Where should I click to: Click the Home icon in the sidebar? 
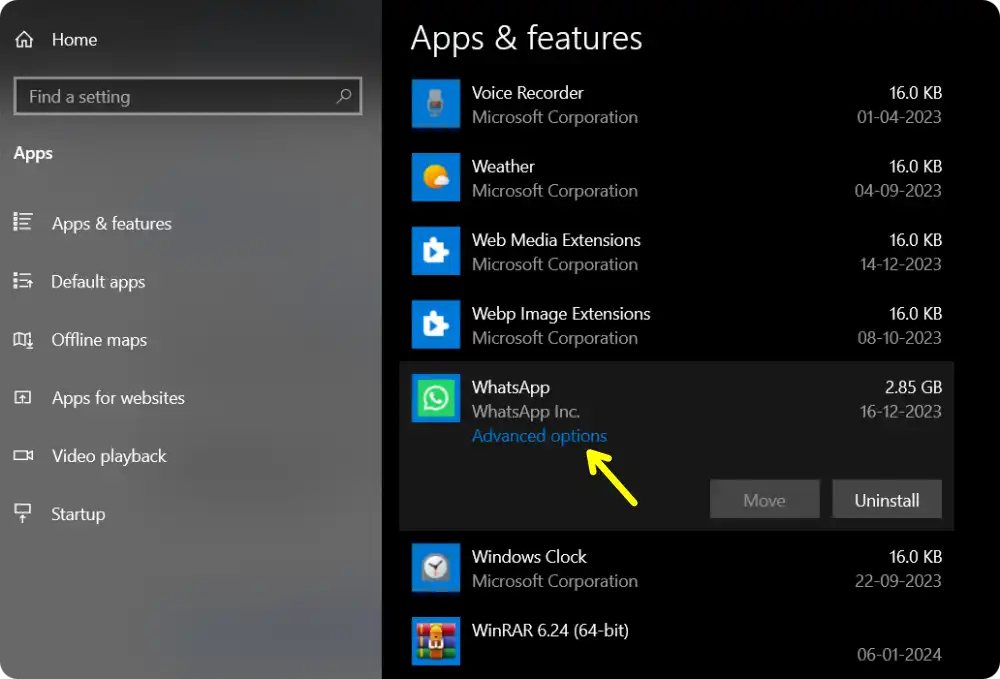[23, 39]
